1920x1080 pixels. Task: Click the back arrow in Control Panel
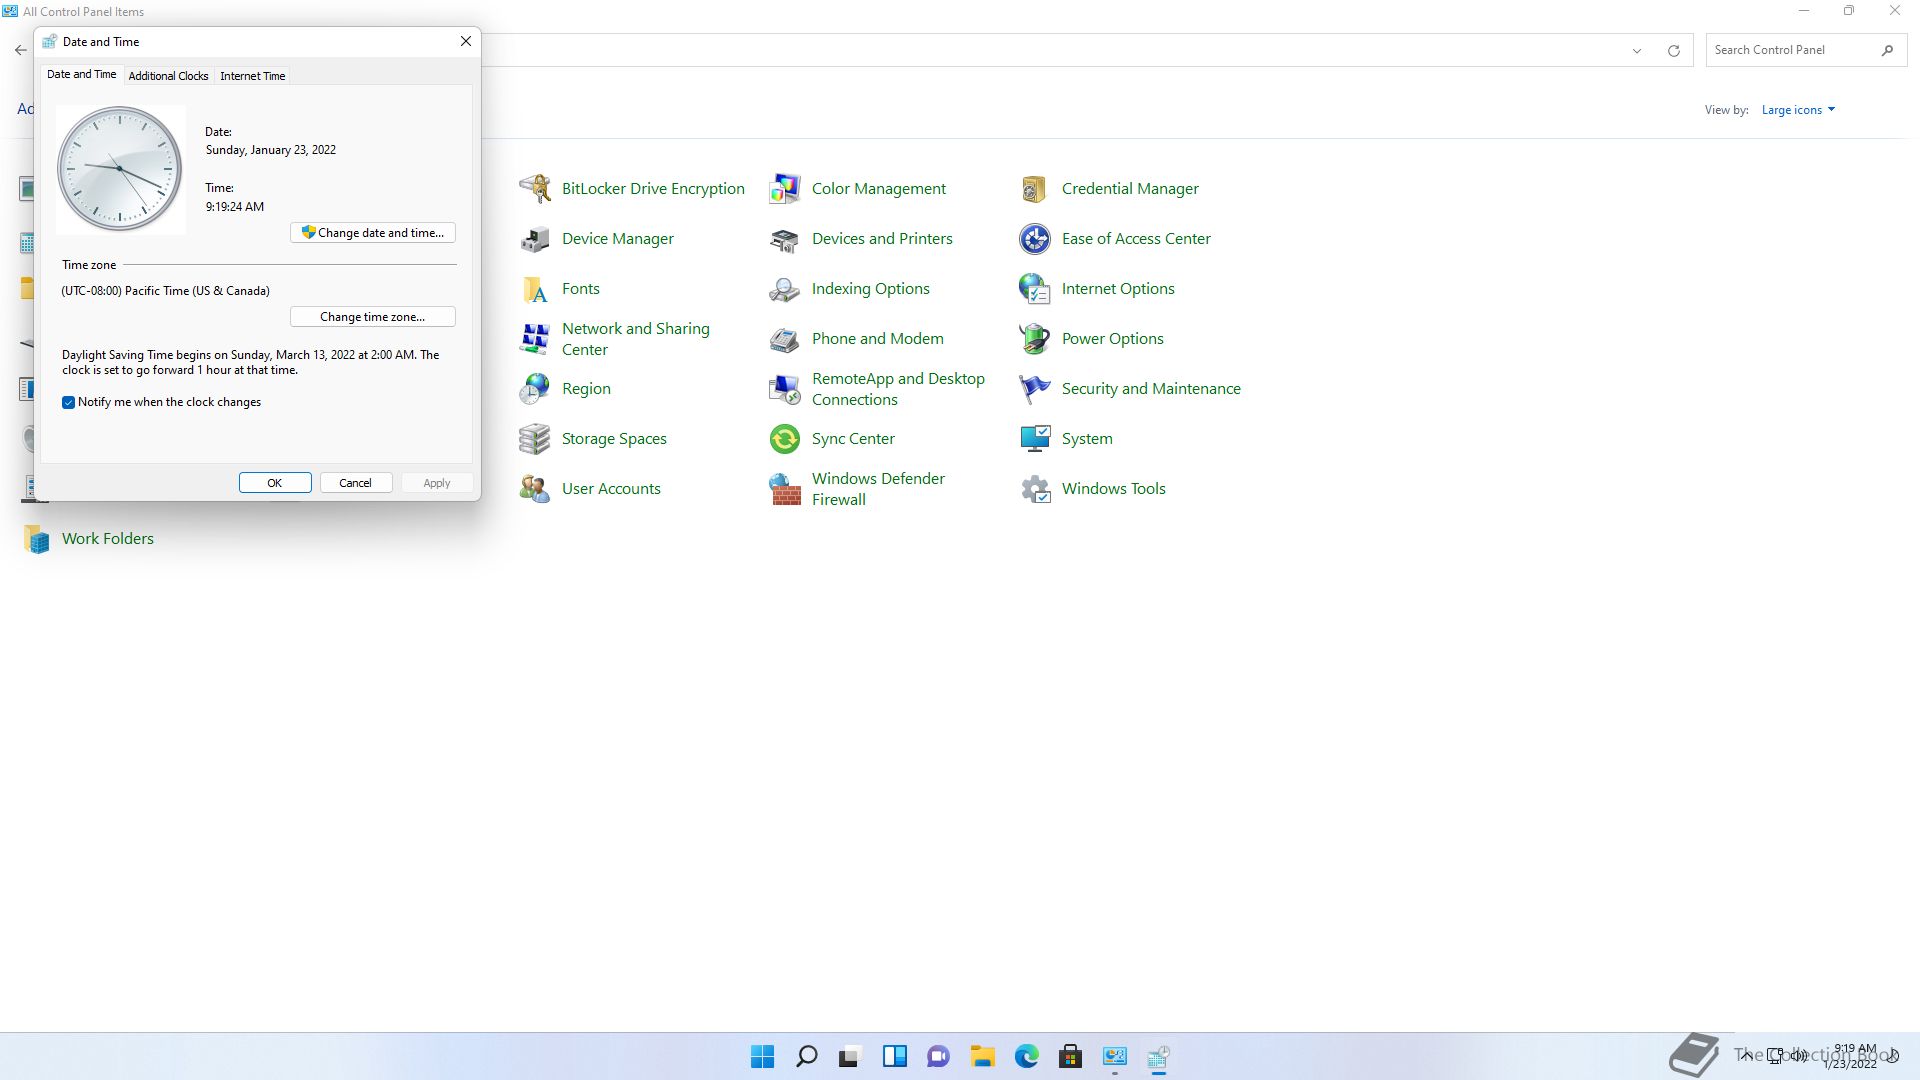pyautogui.click(x=20, y=50)
